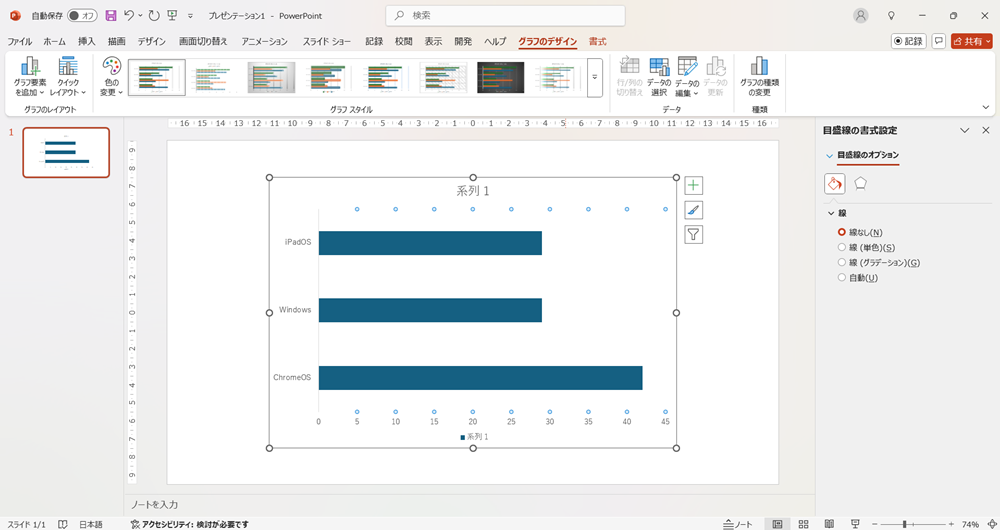Switch to デザイン tab
This screenshot has width=1000, height=530.
pyautogui.click(x=151, y=41)
